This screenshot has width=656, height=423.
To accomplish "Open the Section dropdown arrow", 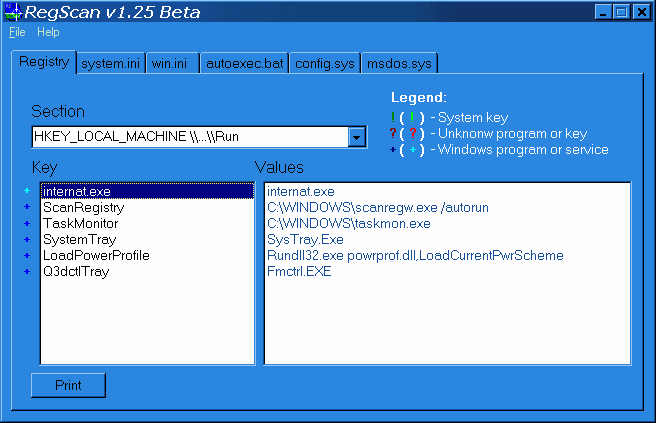I will [x=356, y=137].
